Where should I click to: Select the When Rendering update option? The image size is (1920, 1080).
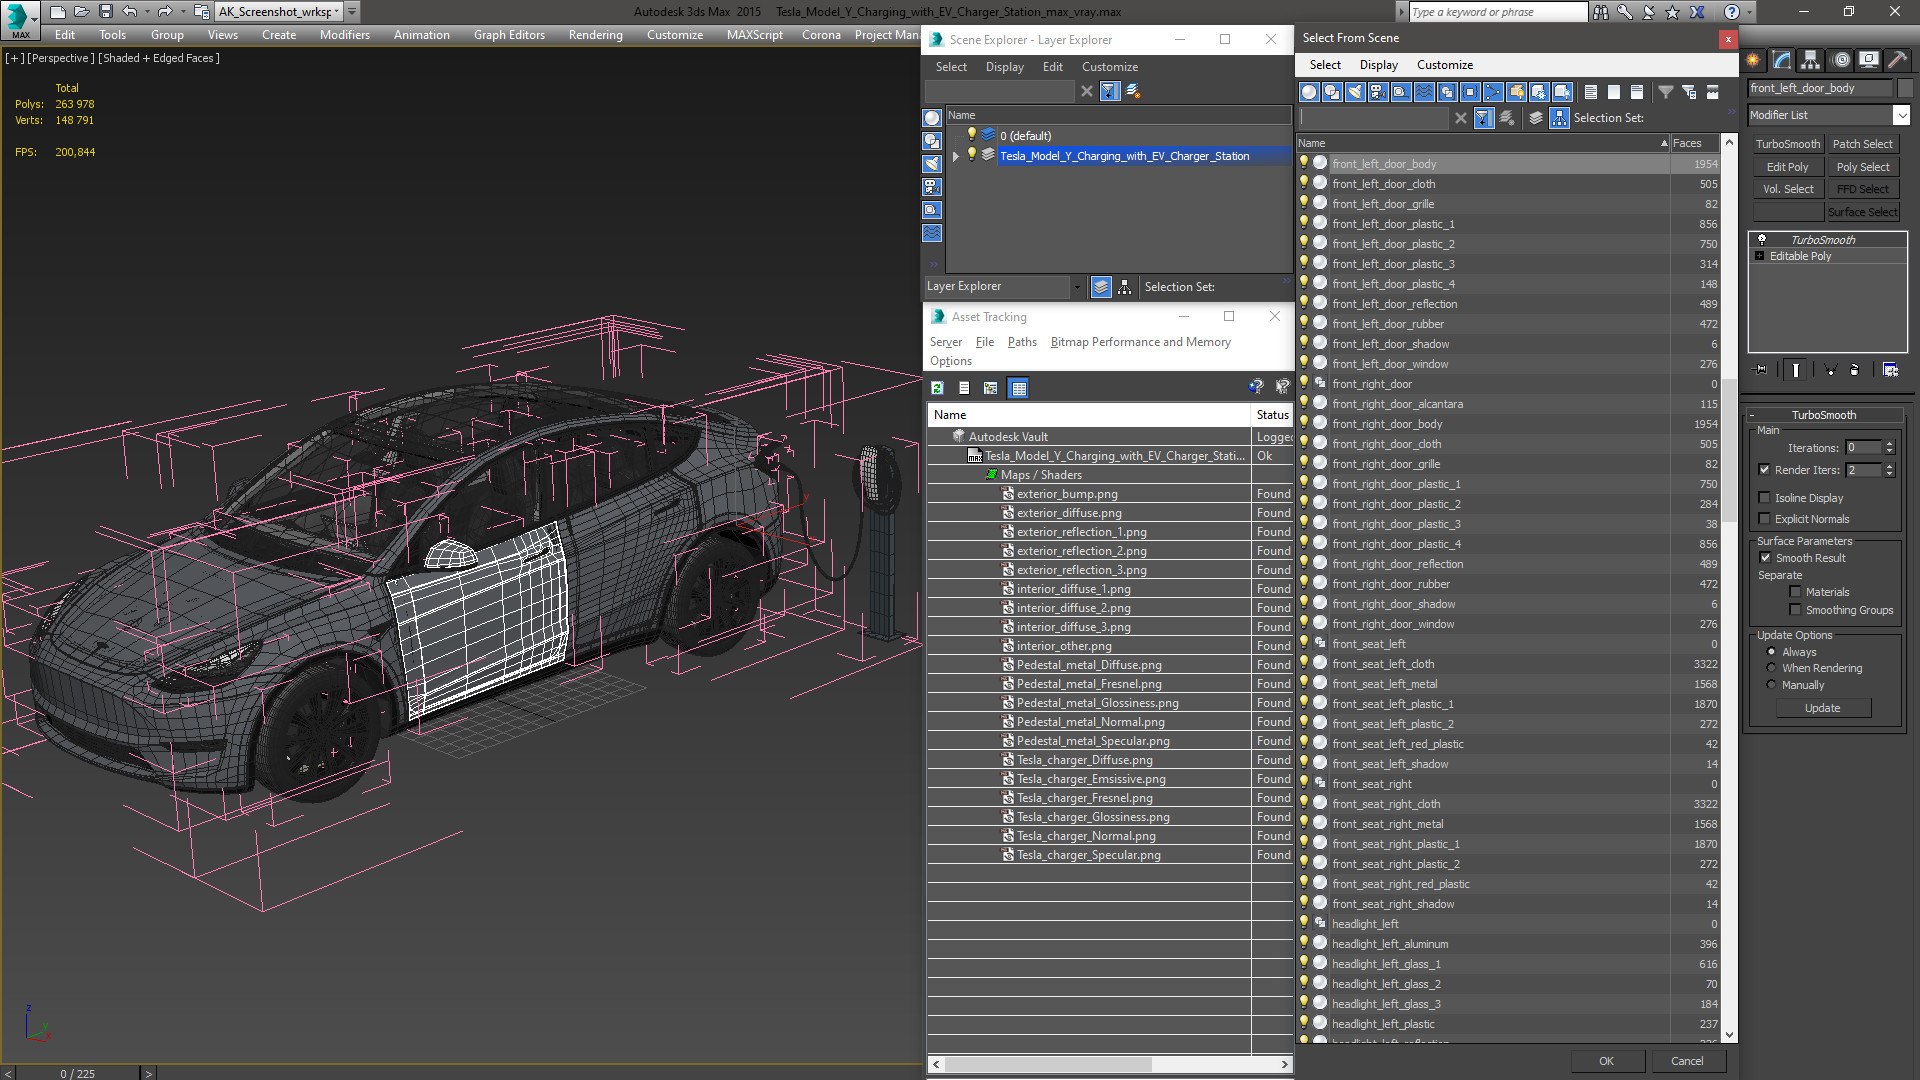click(x=1772, y=668)
